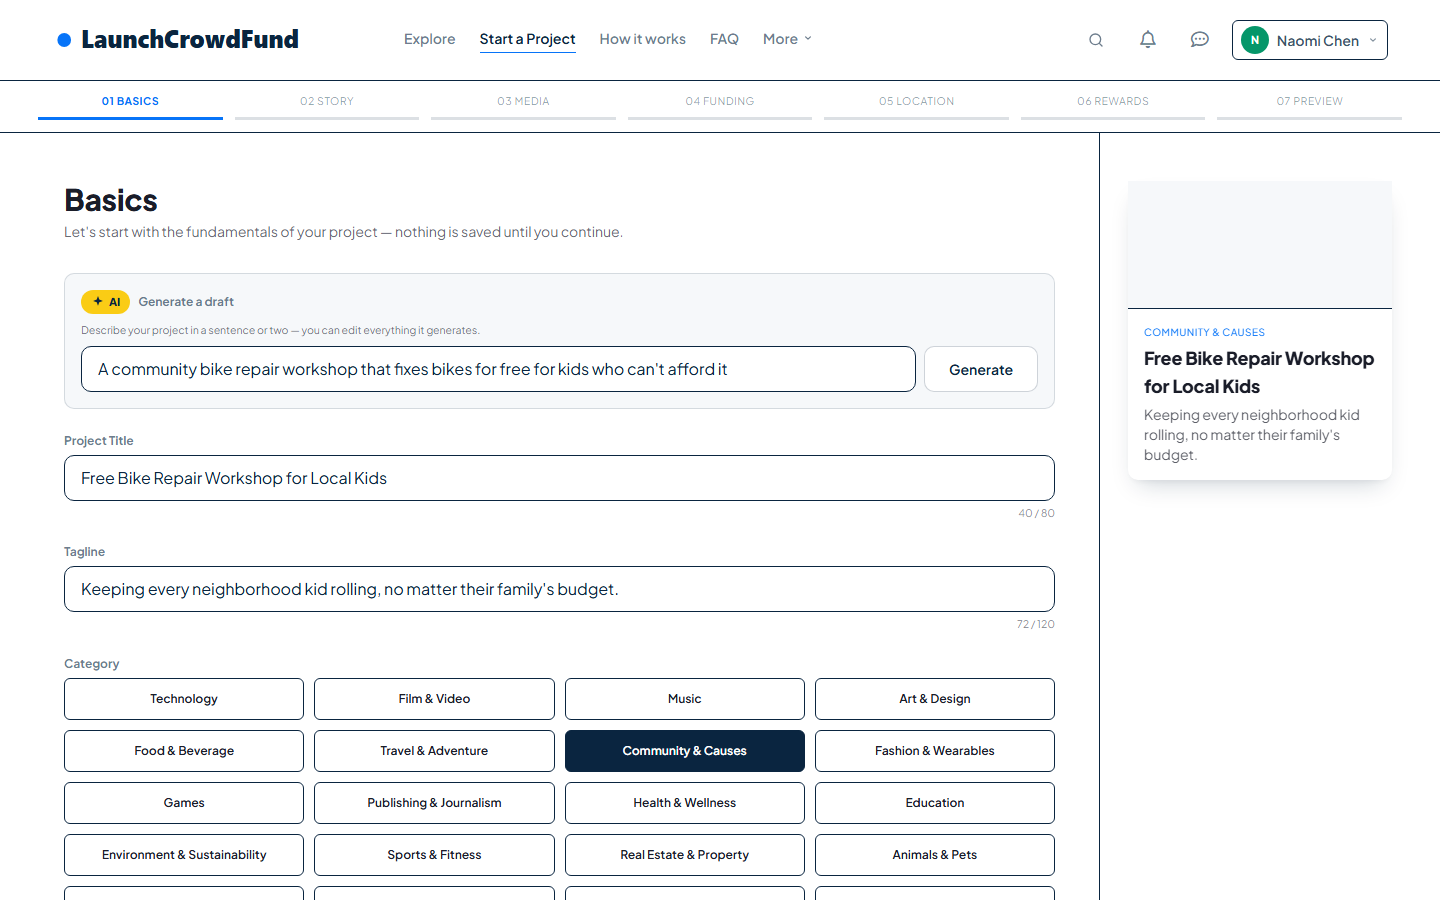
Task: Choose the Music category
Action: pyautogui.click(x=685, y=699)
